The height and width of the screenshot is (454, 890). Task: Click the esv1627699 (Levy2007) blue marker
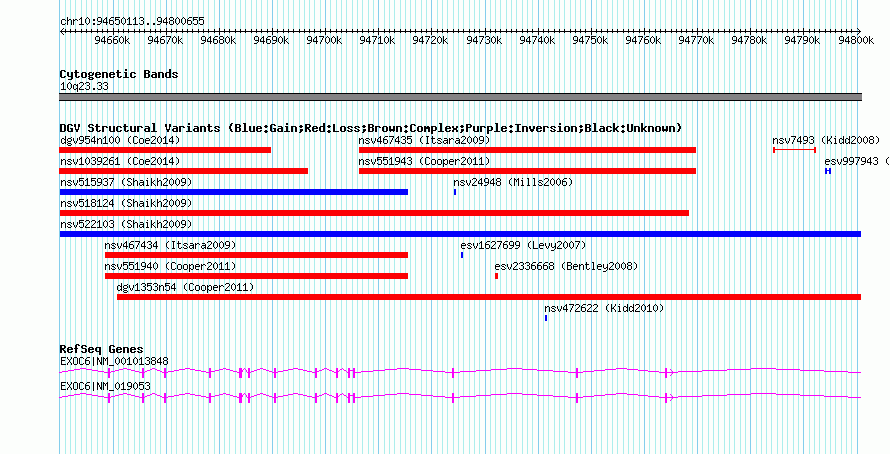(x=462, y=255)
